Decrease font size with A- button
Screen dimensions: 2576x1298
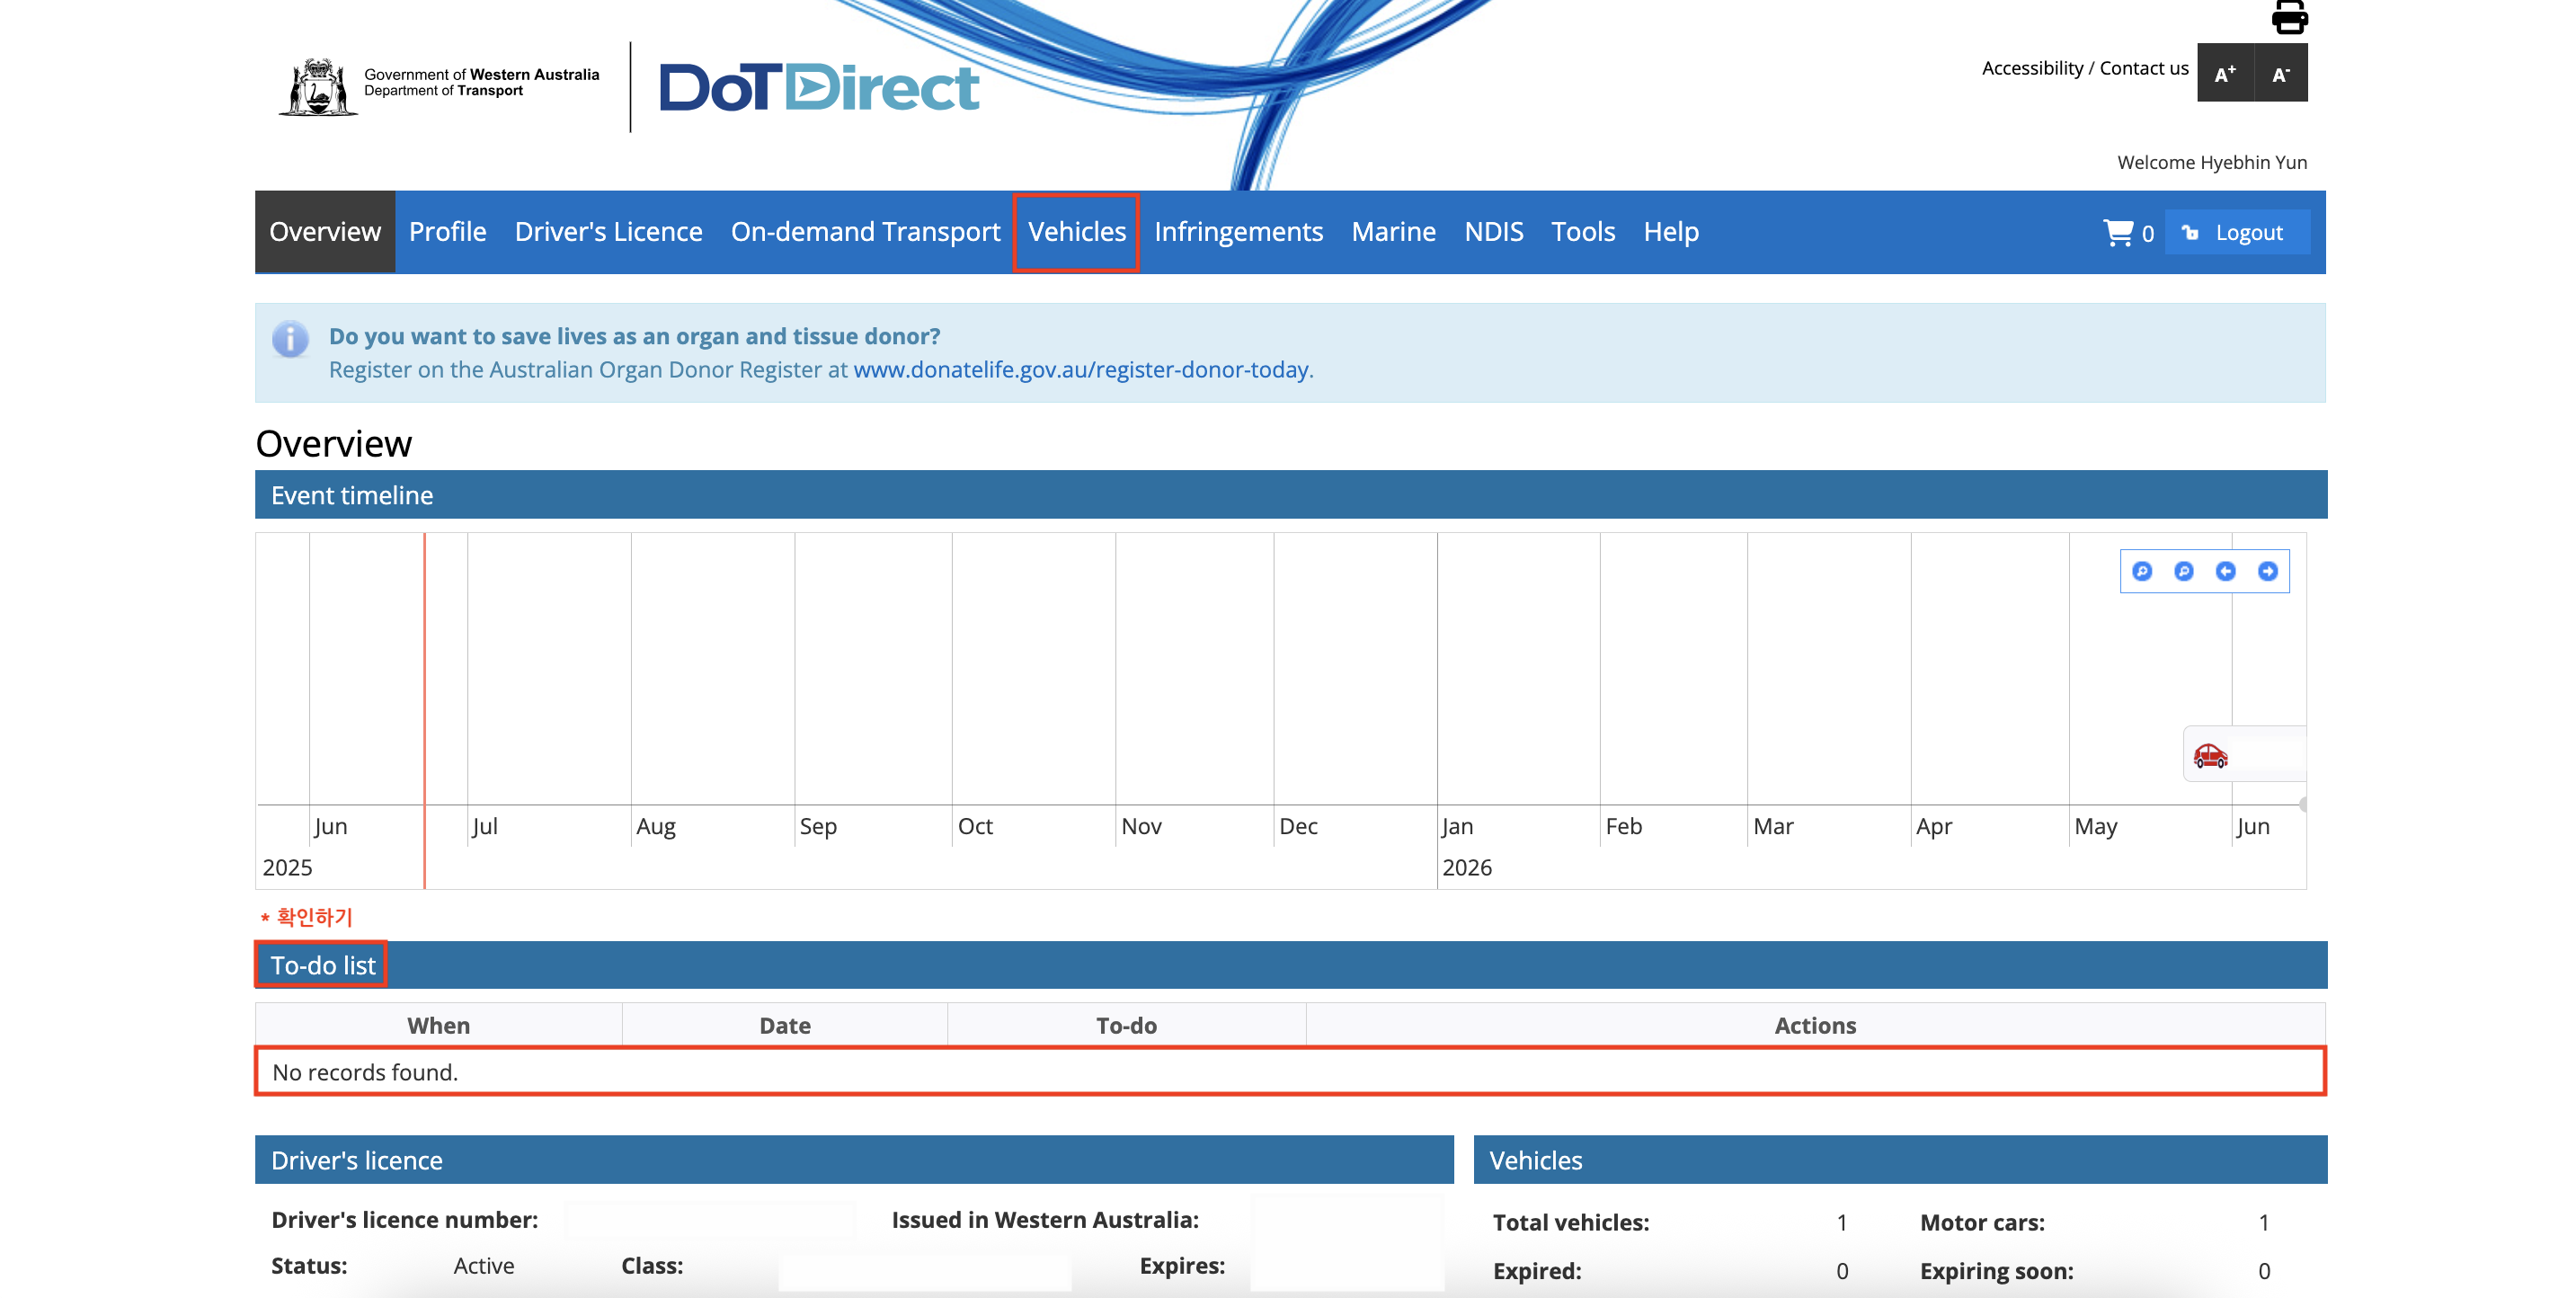[x=2281, y=73]
